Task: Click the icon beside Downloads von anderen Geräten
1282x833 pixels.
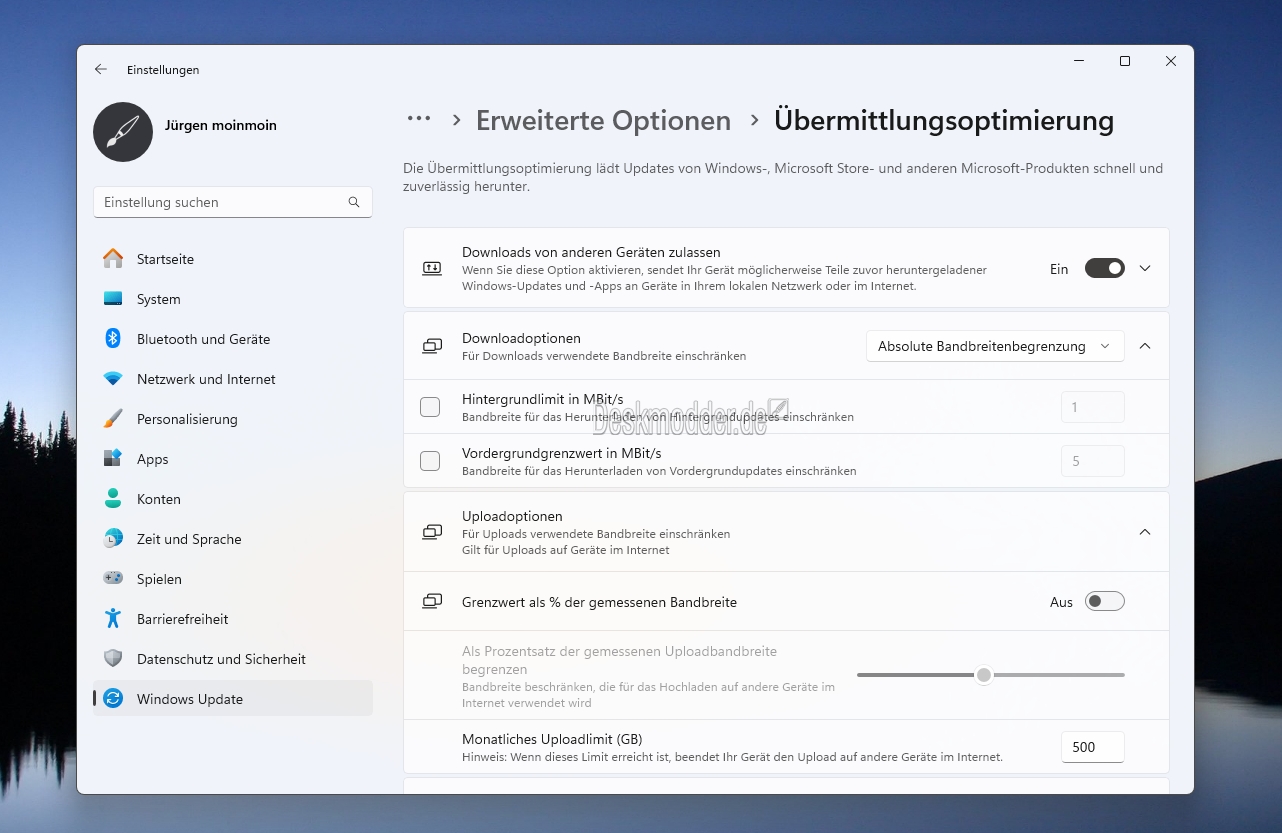Action: 432,268
